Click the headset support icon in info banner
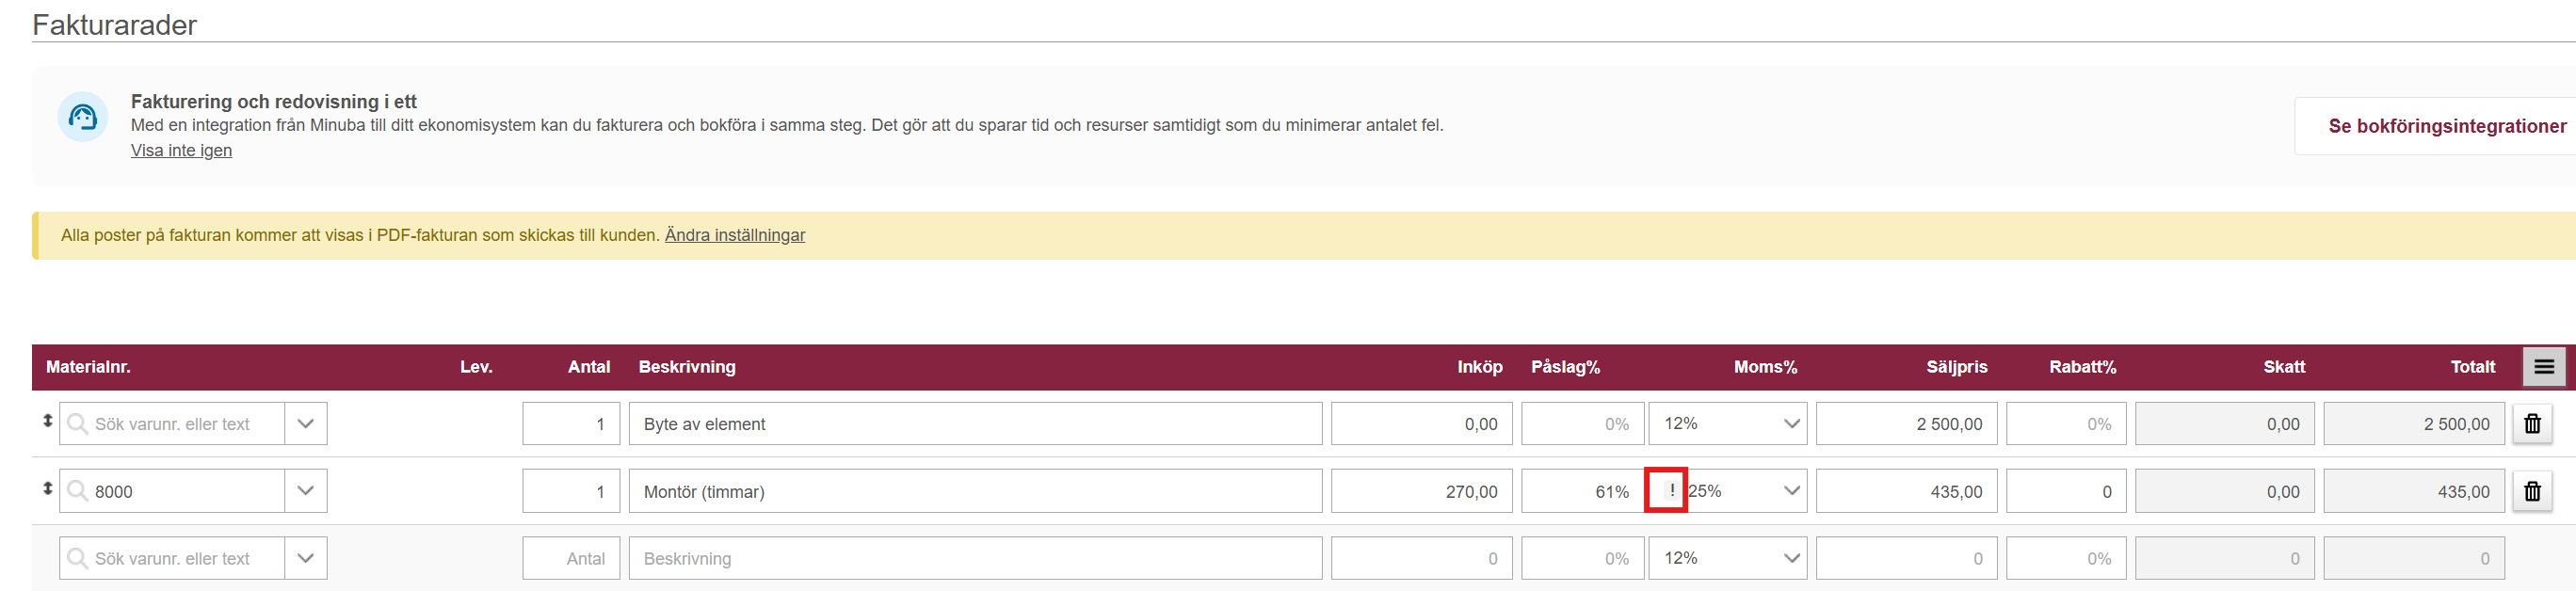The width and height of the screenshot is (2576, 591). point(83,117)
